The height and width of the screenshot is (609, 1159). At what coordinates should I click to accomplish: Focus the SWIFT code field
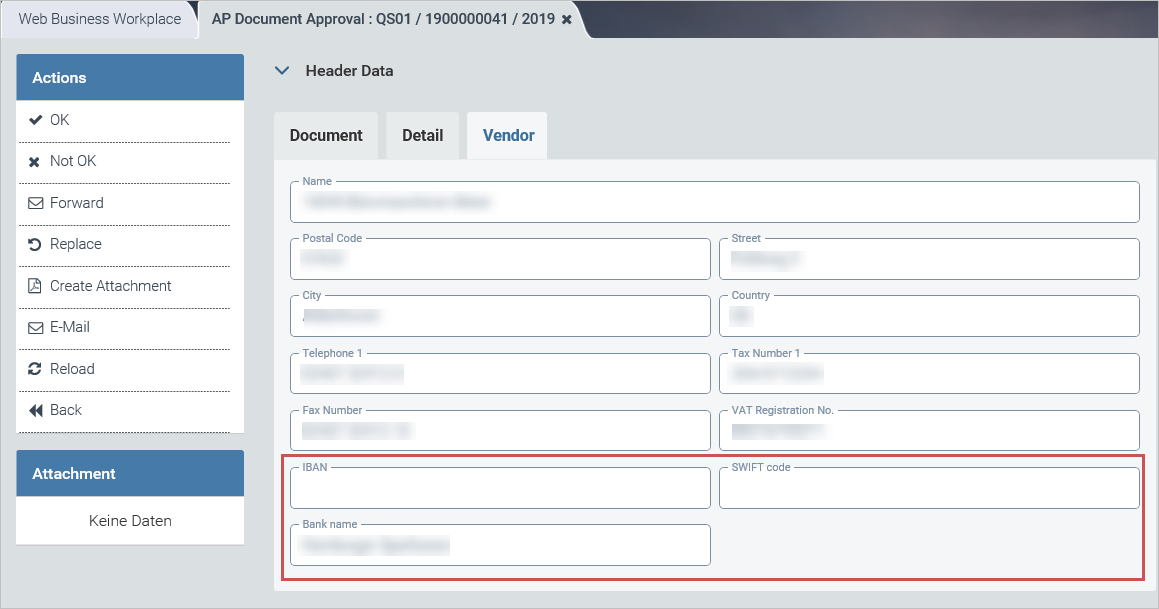point(929,489)
